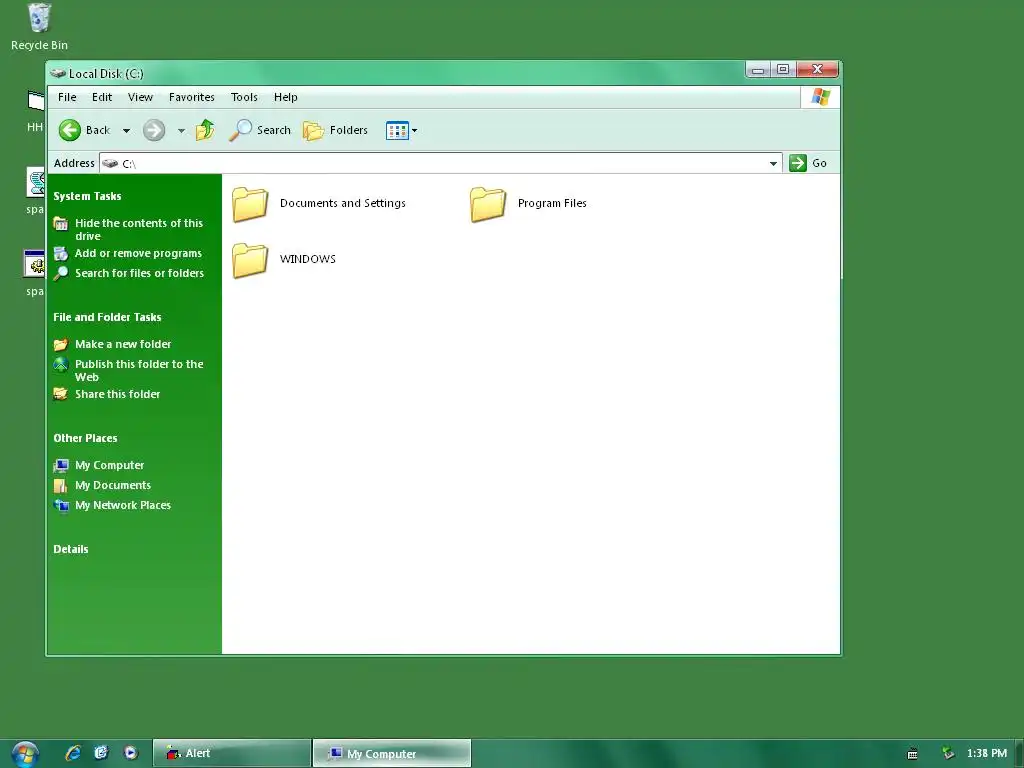Expand the Details section header
This screenshot has height=768, width=1024.
point(71,549)
